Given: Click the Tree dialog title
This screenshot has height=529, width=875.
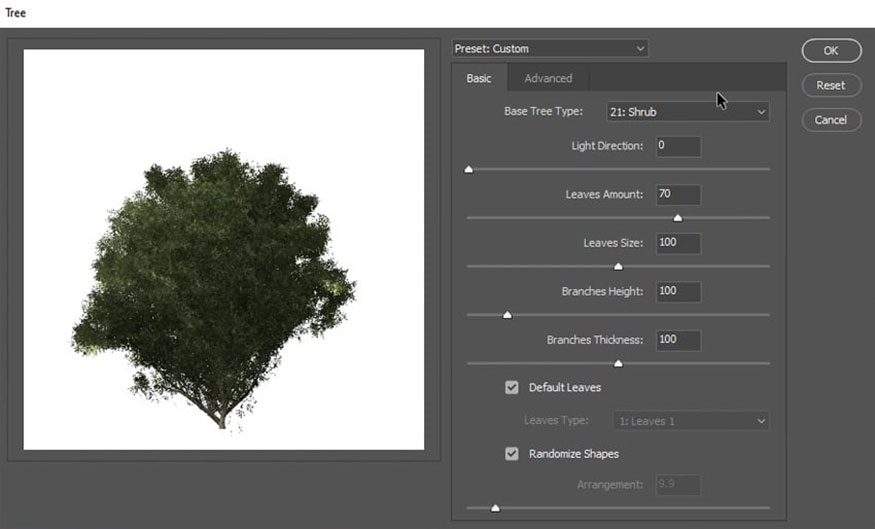Looking at the screenshot, I should tap(16, 13).
